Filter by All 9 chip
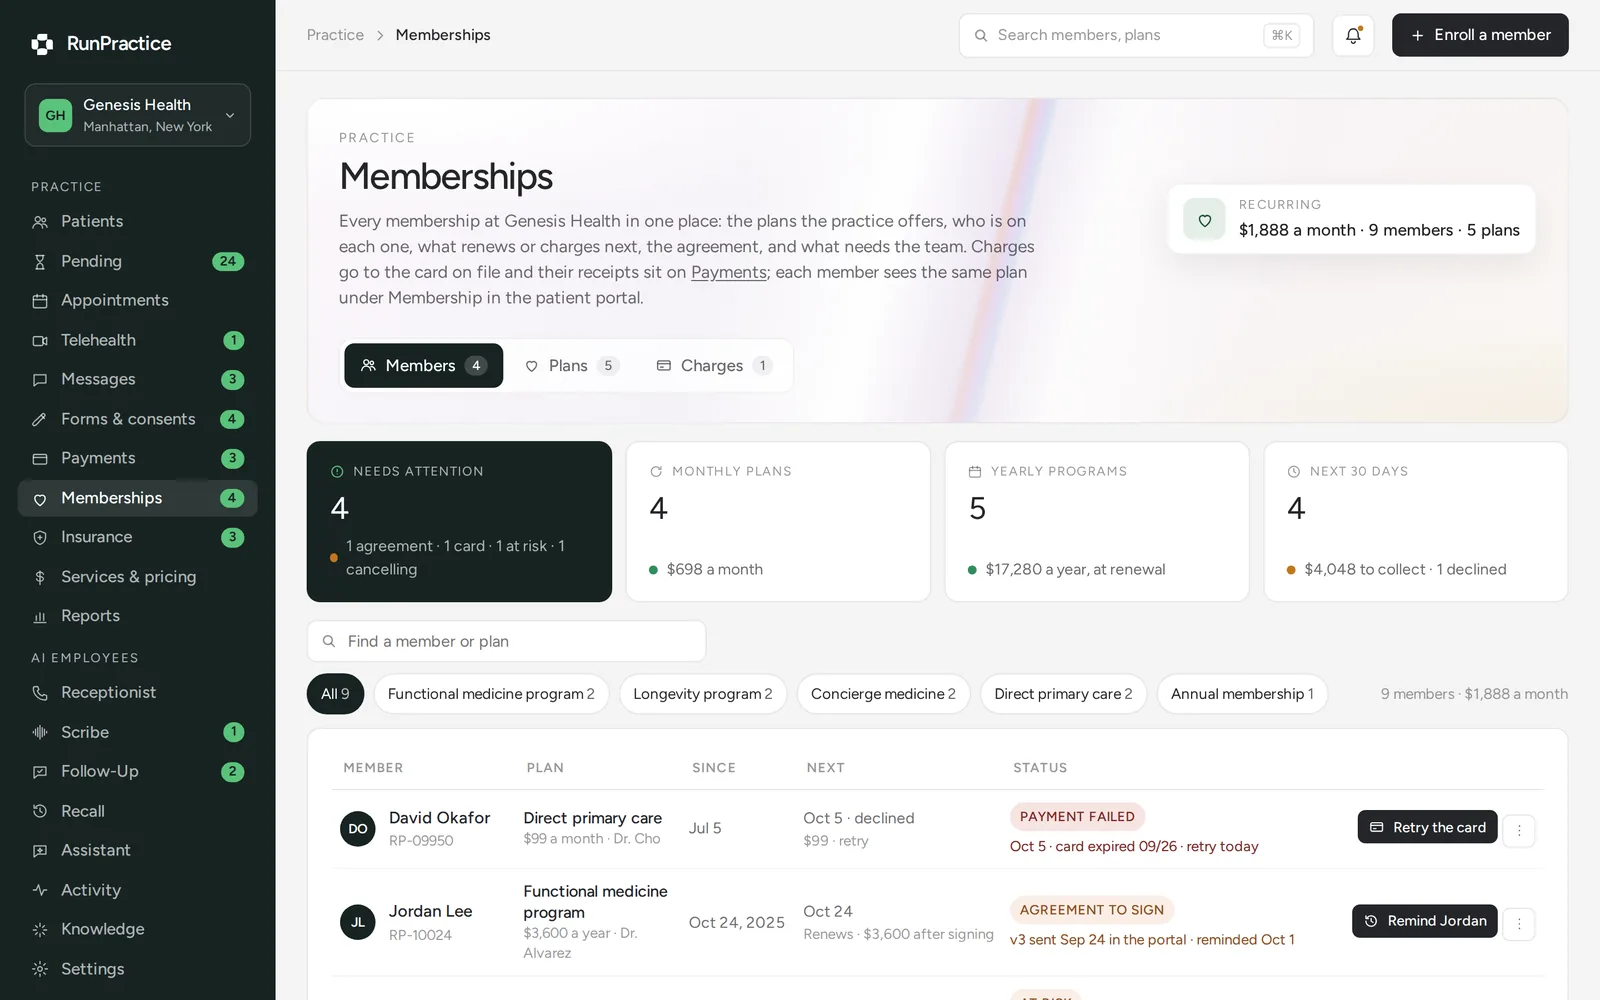This screenshot has width=1600, height=1000. (335, 694)
